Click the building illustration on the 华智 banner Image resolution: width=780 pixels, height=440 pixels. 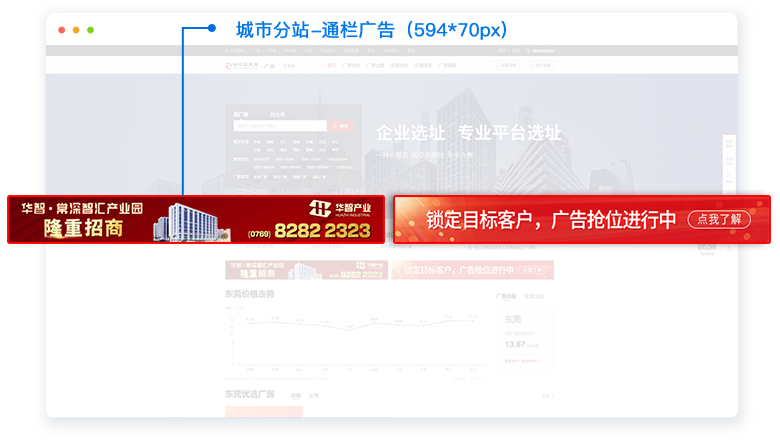tap(191, 223)
